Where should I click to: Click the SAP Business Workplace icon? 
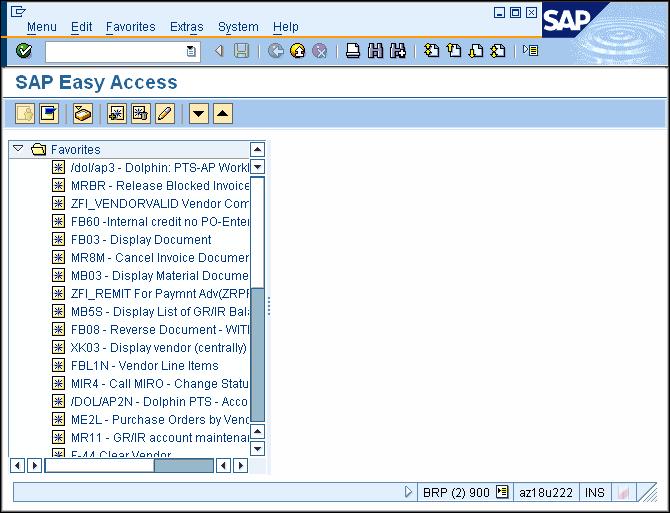(x=83, y=114)
